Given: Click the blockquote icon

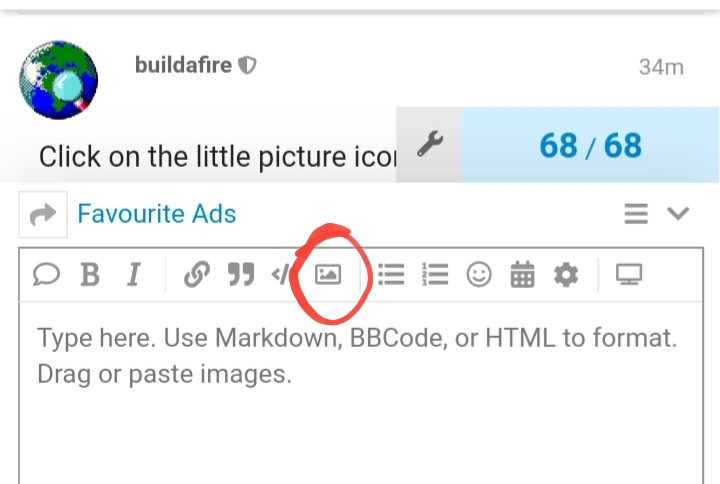Looking at the screenshot, I should [241, 275].
